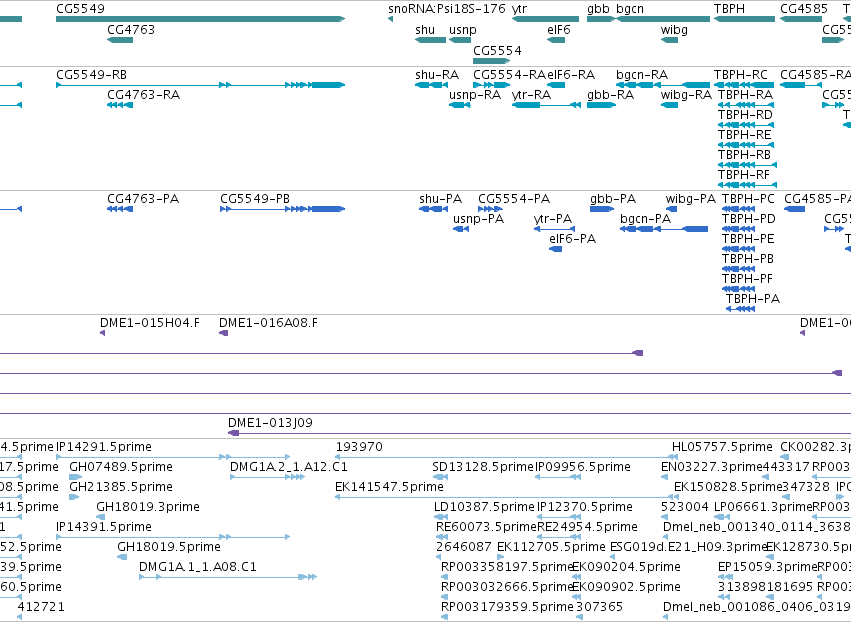The height and width of the screenshot is (622, 851).
Task: Open the TBPH gene label
Action: pos(729,9)
